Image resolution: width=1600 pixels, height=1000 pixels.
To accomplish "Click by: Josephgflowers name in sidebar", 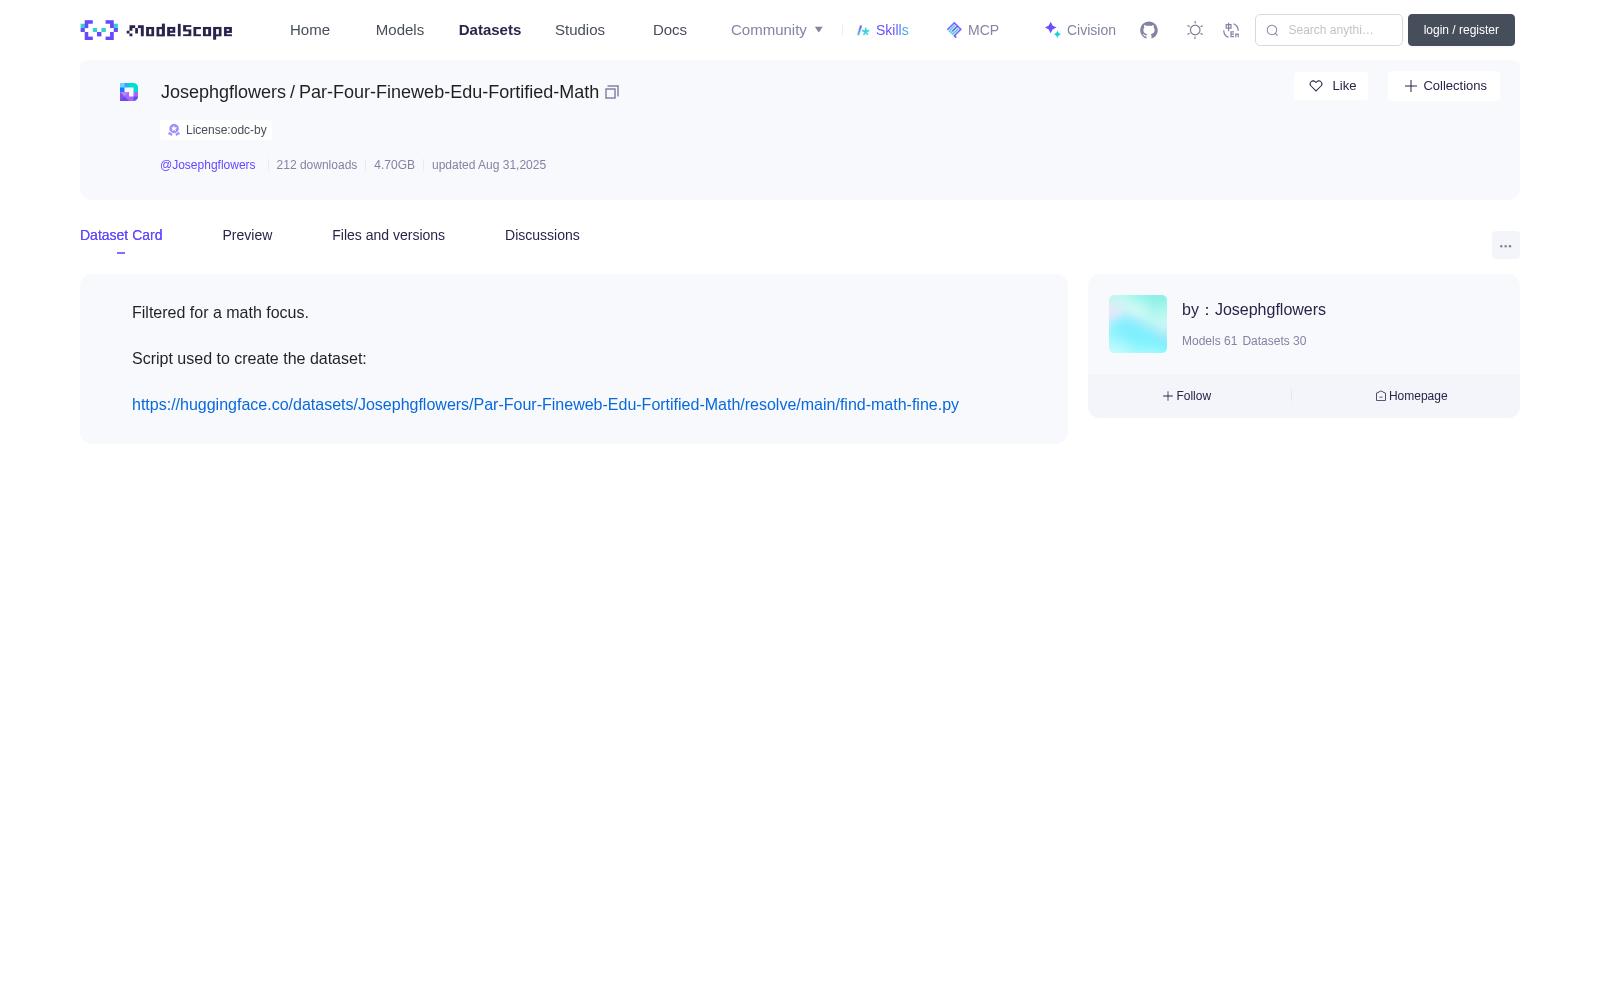I will tap(1254, 310).
